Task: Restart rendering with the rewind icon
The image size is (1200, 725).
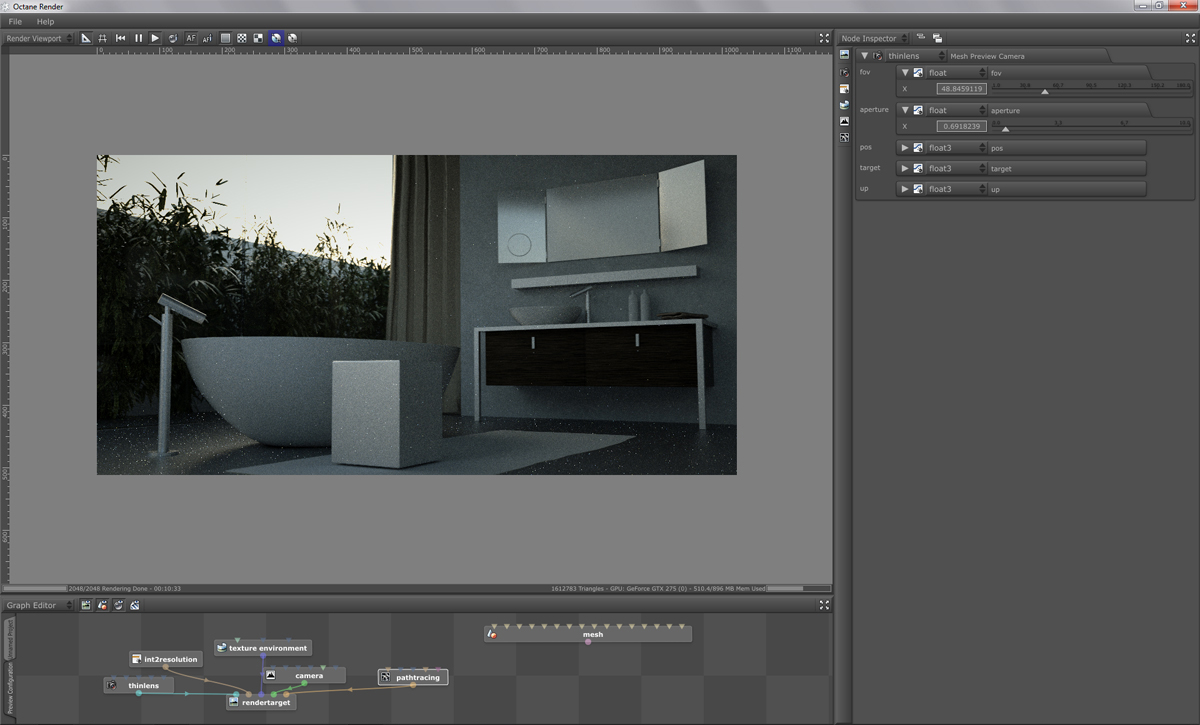Action: pos(121,38)
